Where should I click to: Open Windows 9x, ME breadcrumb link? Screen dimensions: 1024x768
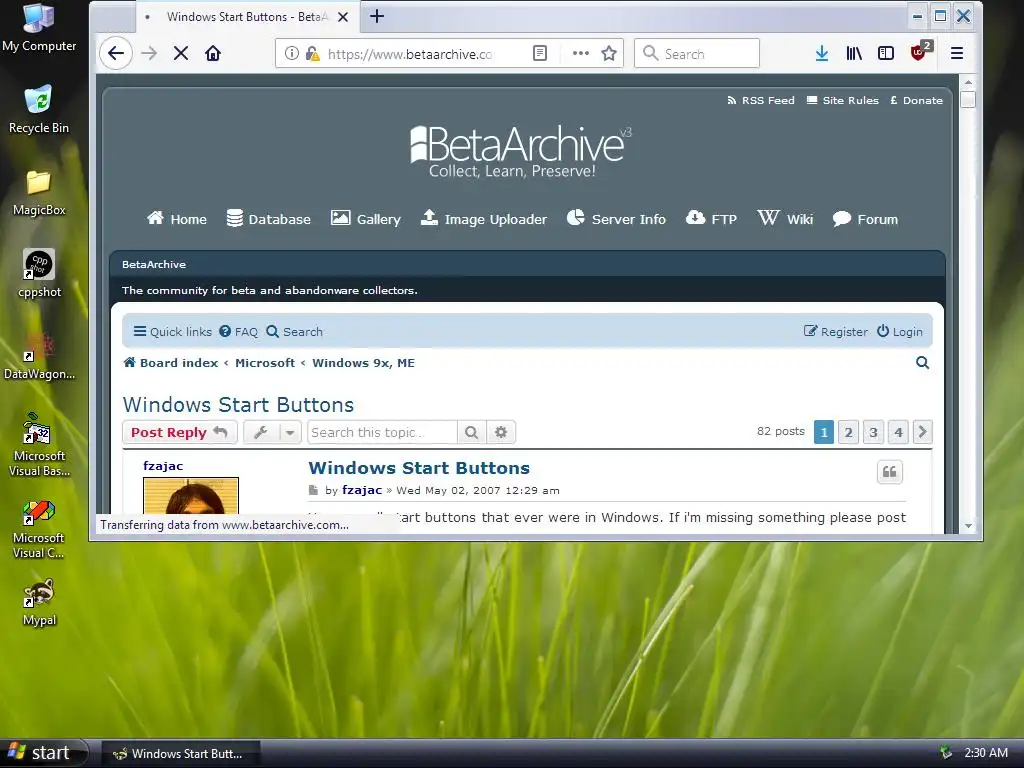tap(363, 363)
